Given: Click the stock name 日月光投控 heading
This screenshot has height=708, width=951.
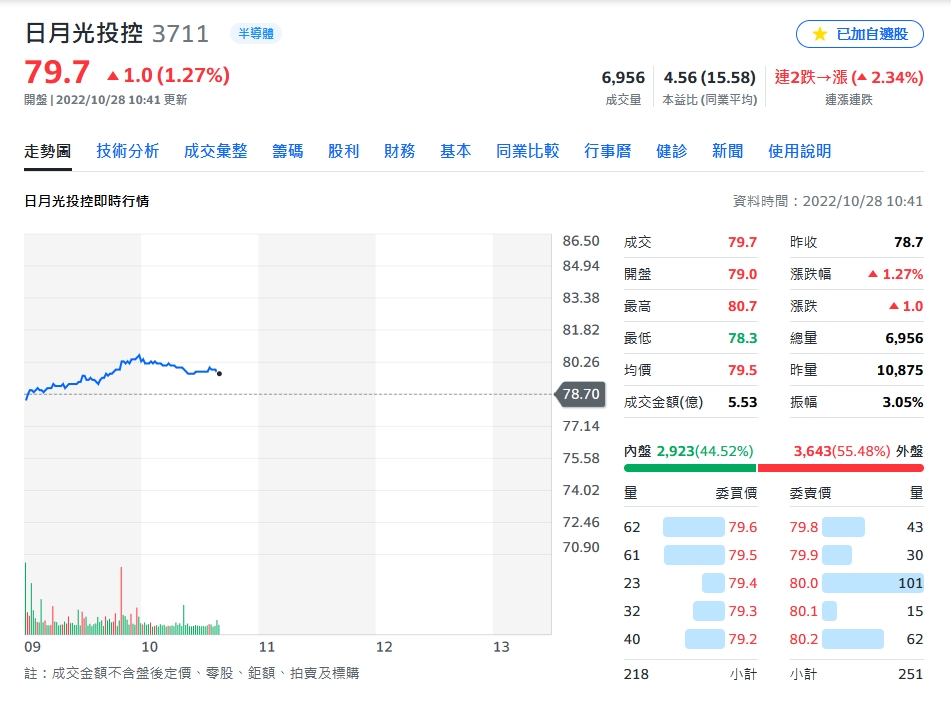Looking at the screenshot, I should pyautogui.click(x=84, y=33).
